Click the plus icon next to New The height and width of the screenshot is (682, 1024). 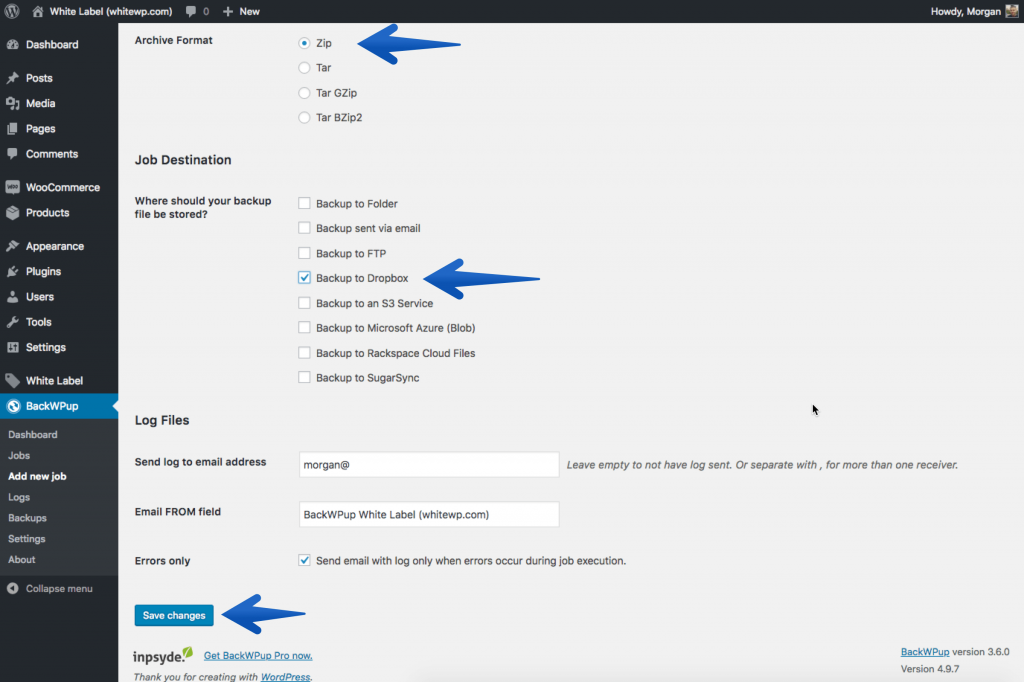coord(227,11)
